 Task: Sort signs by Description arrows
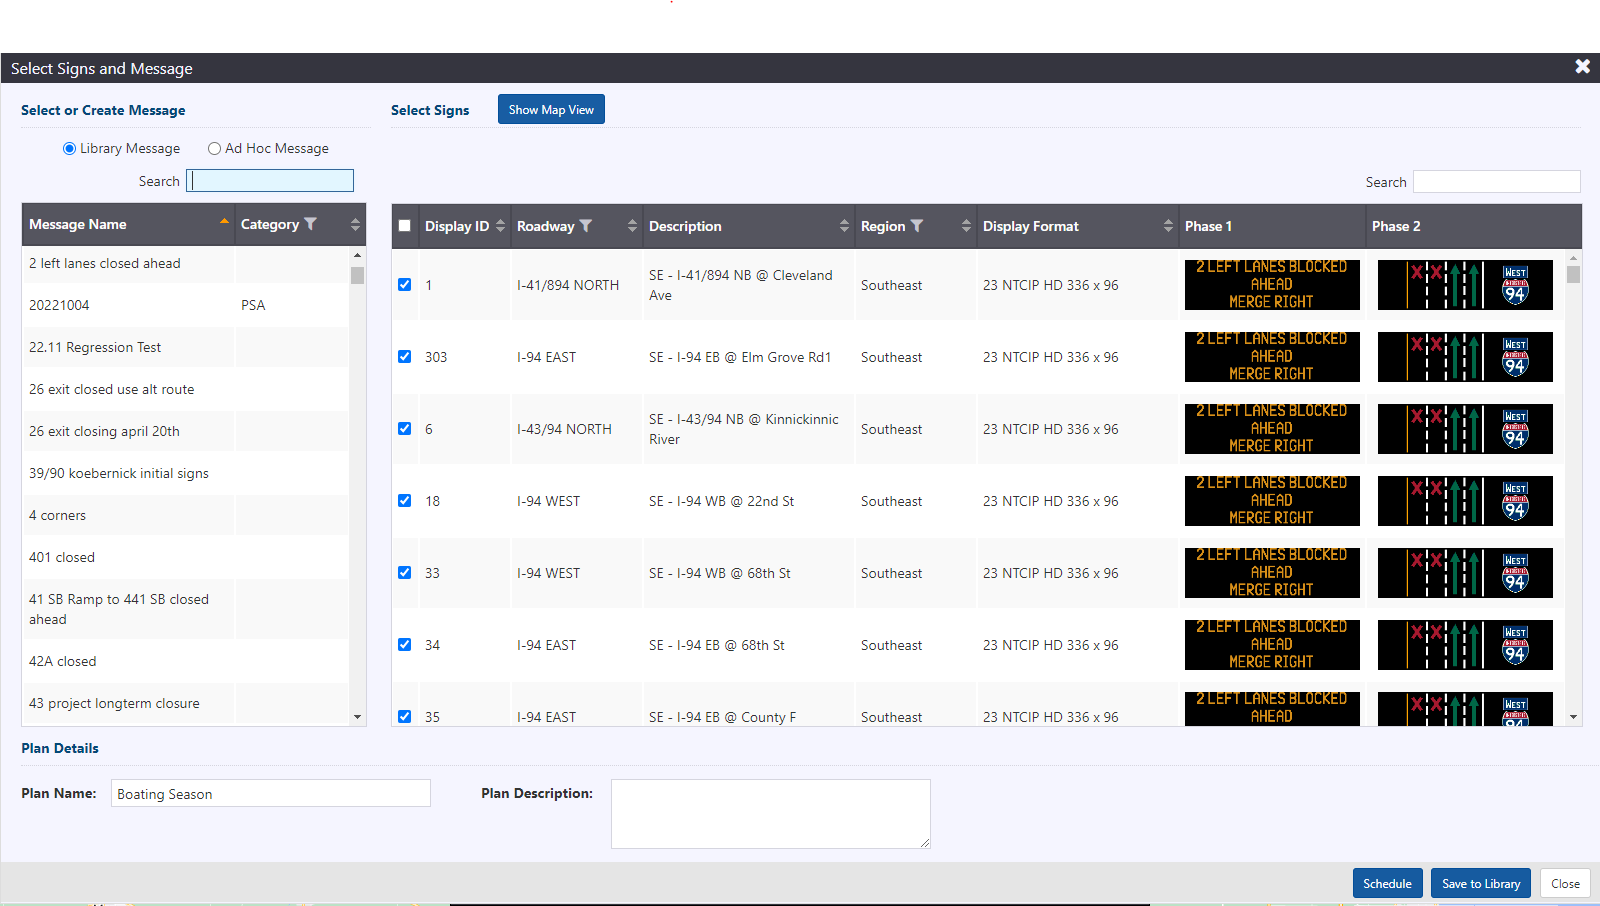pyautogui.click(x=844, y=226)
